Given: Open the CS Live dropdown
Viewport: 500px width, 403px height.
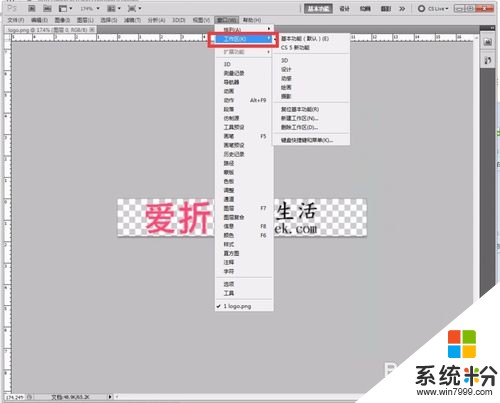Looking at the screenshot, I should (433, 9).
